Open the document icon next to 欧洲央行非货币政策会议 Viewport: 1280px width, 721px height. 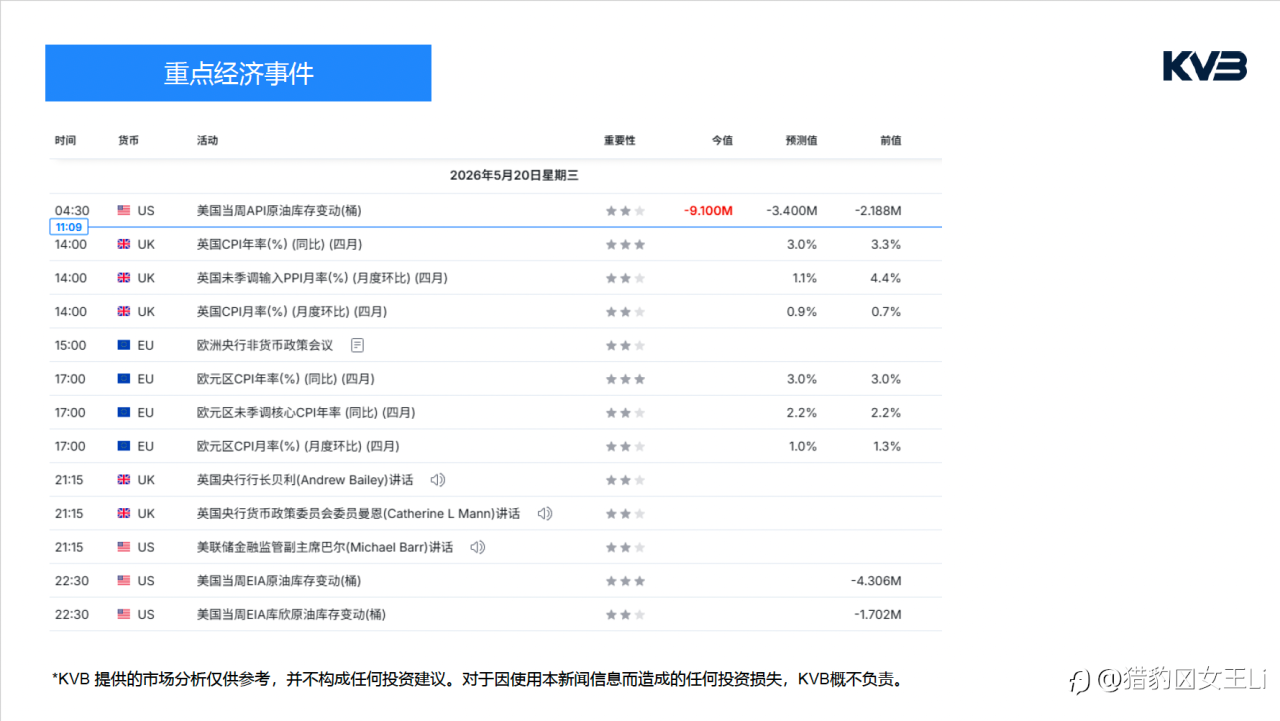[x=357, y=345]
